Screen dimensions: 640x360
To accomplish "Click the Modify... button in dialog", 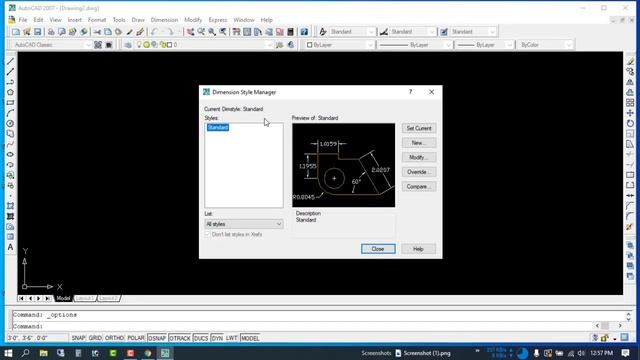I will (419, 158).
